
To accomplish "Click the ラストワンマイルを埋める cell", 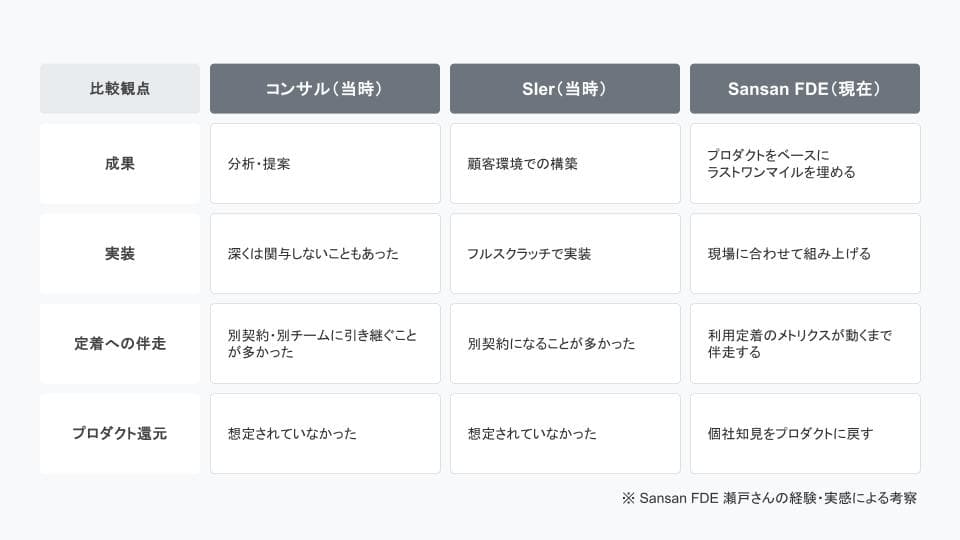I will point(805,163).
